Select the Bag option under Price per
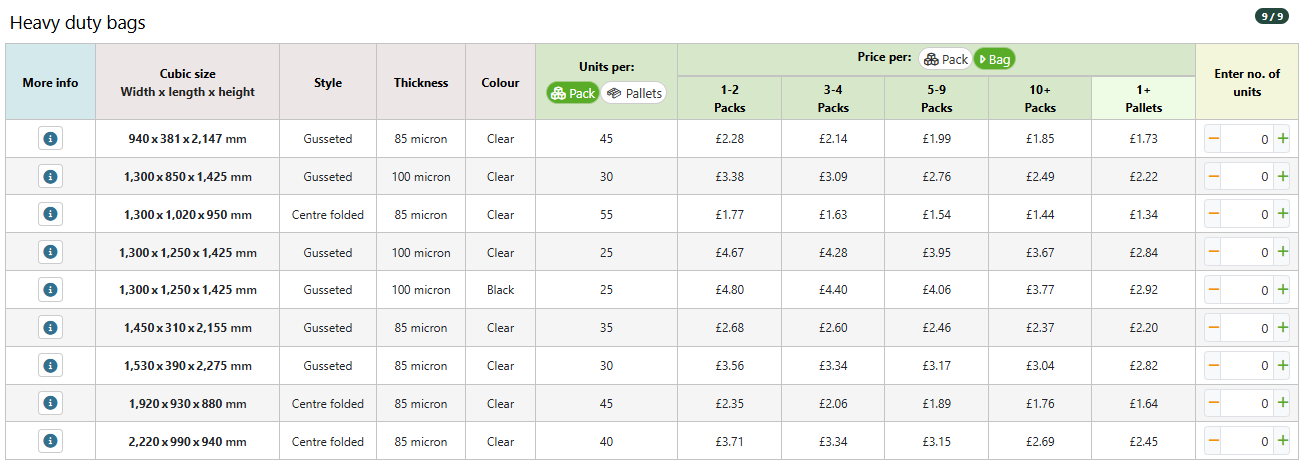 coord(995,59)
